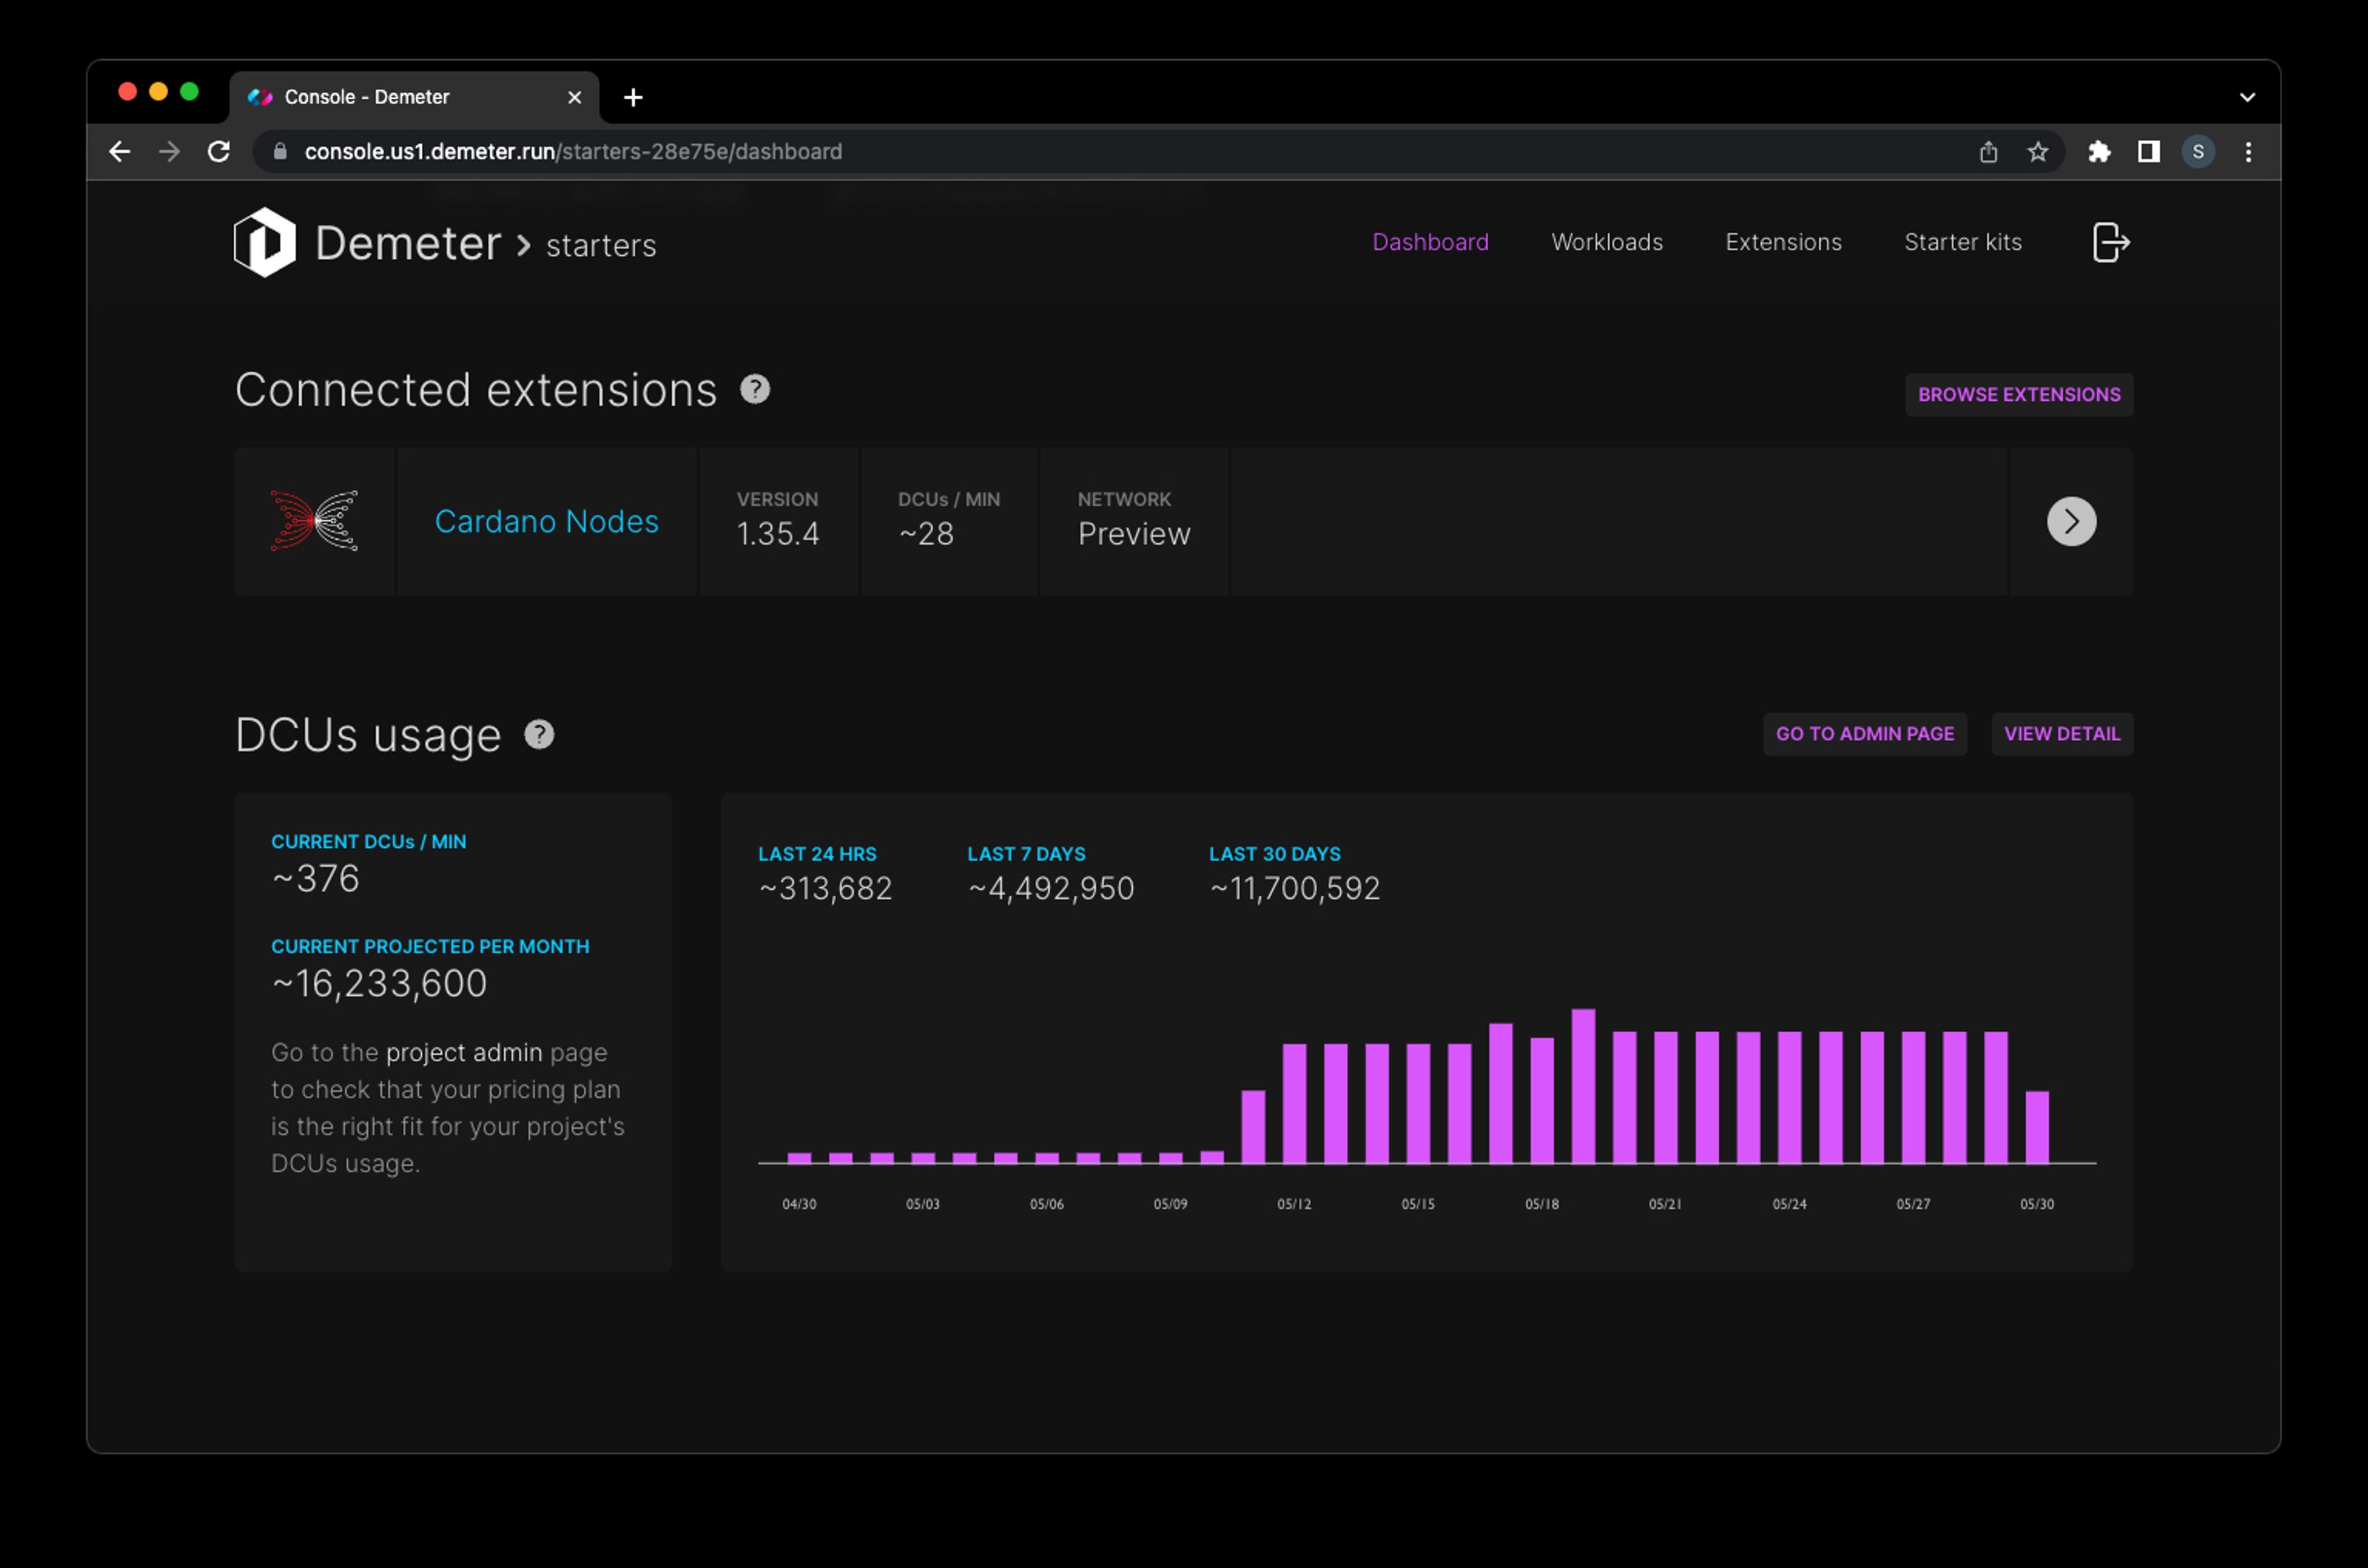
Task: Click the browser address bar URL
Action: point(573,152)
